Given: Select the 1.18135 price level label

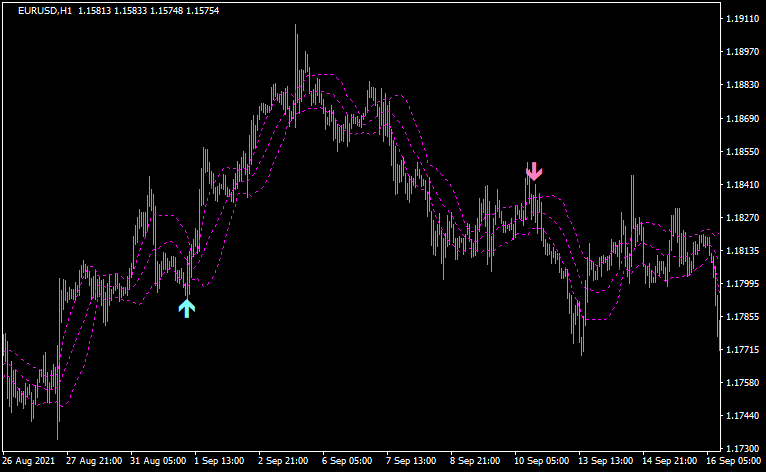Looking at the screenshot, I should click(741, 251).
